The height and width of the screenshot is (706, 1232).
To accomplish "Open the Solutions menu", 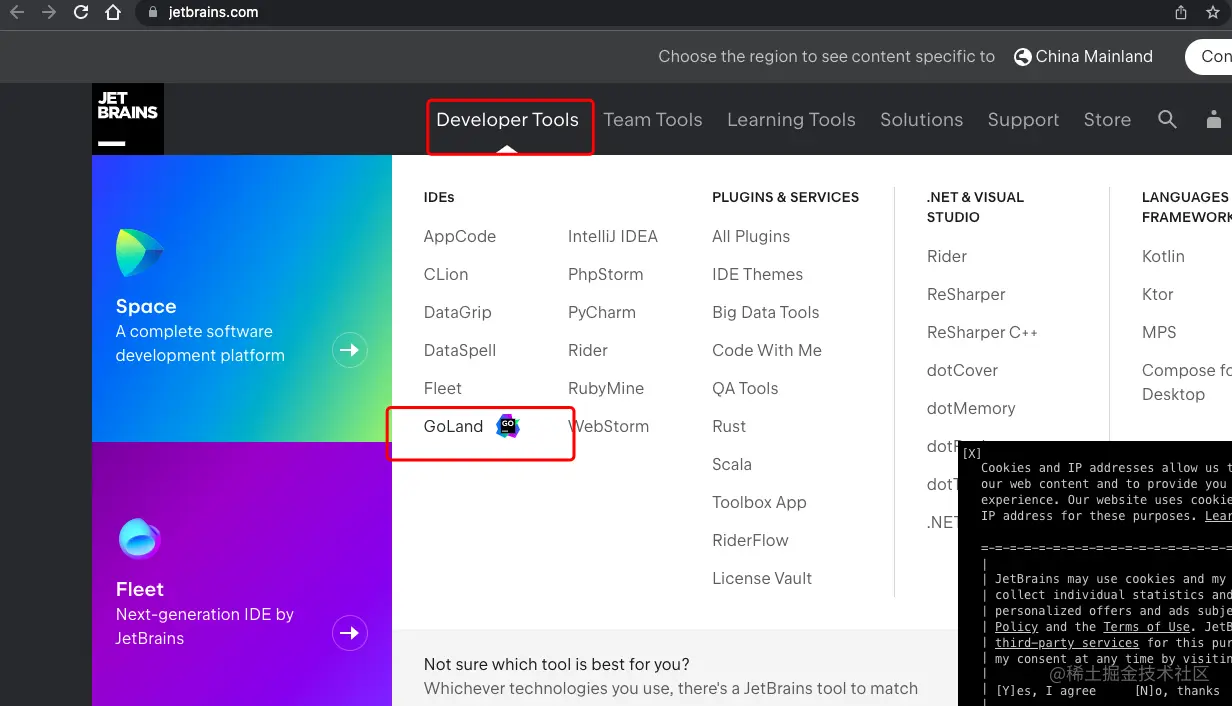I will (x=921, y=120).
